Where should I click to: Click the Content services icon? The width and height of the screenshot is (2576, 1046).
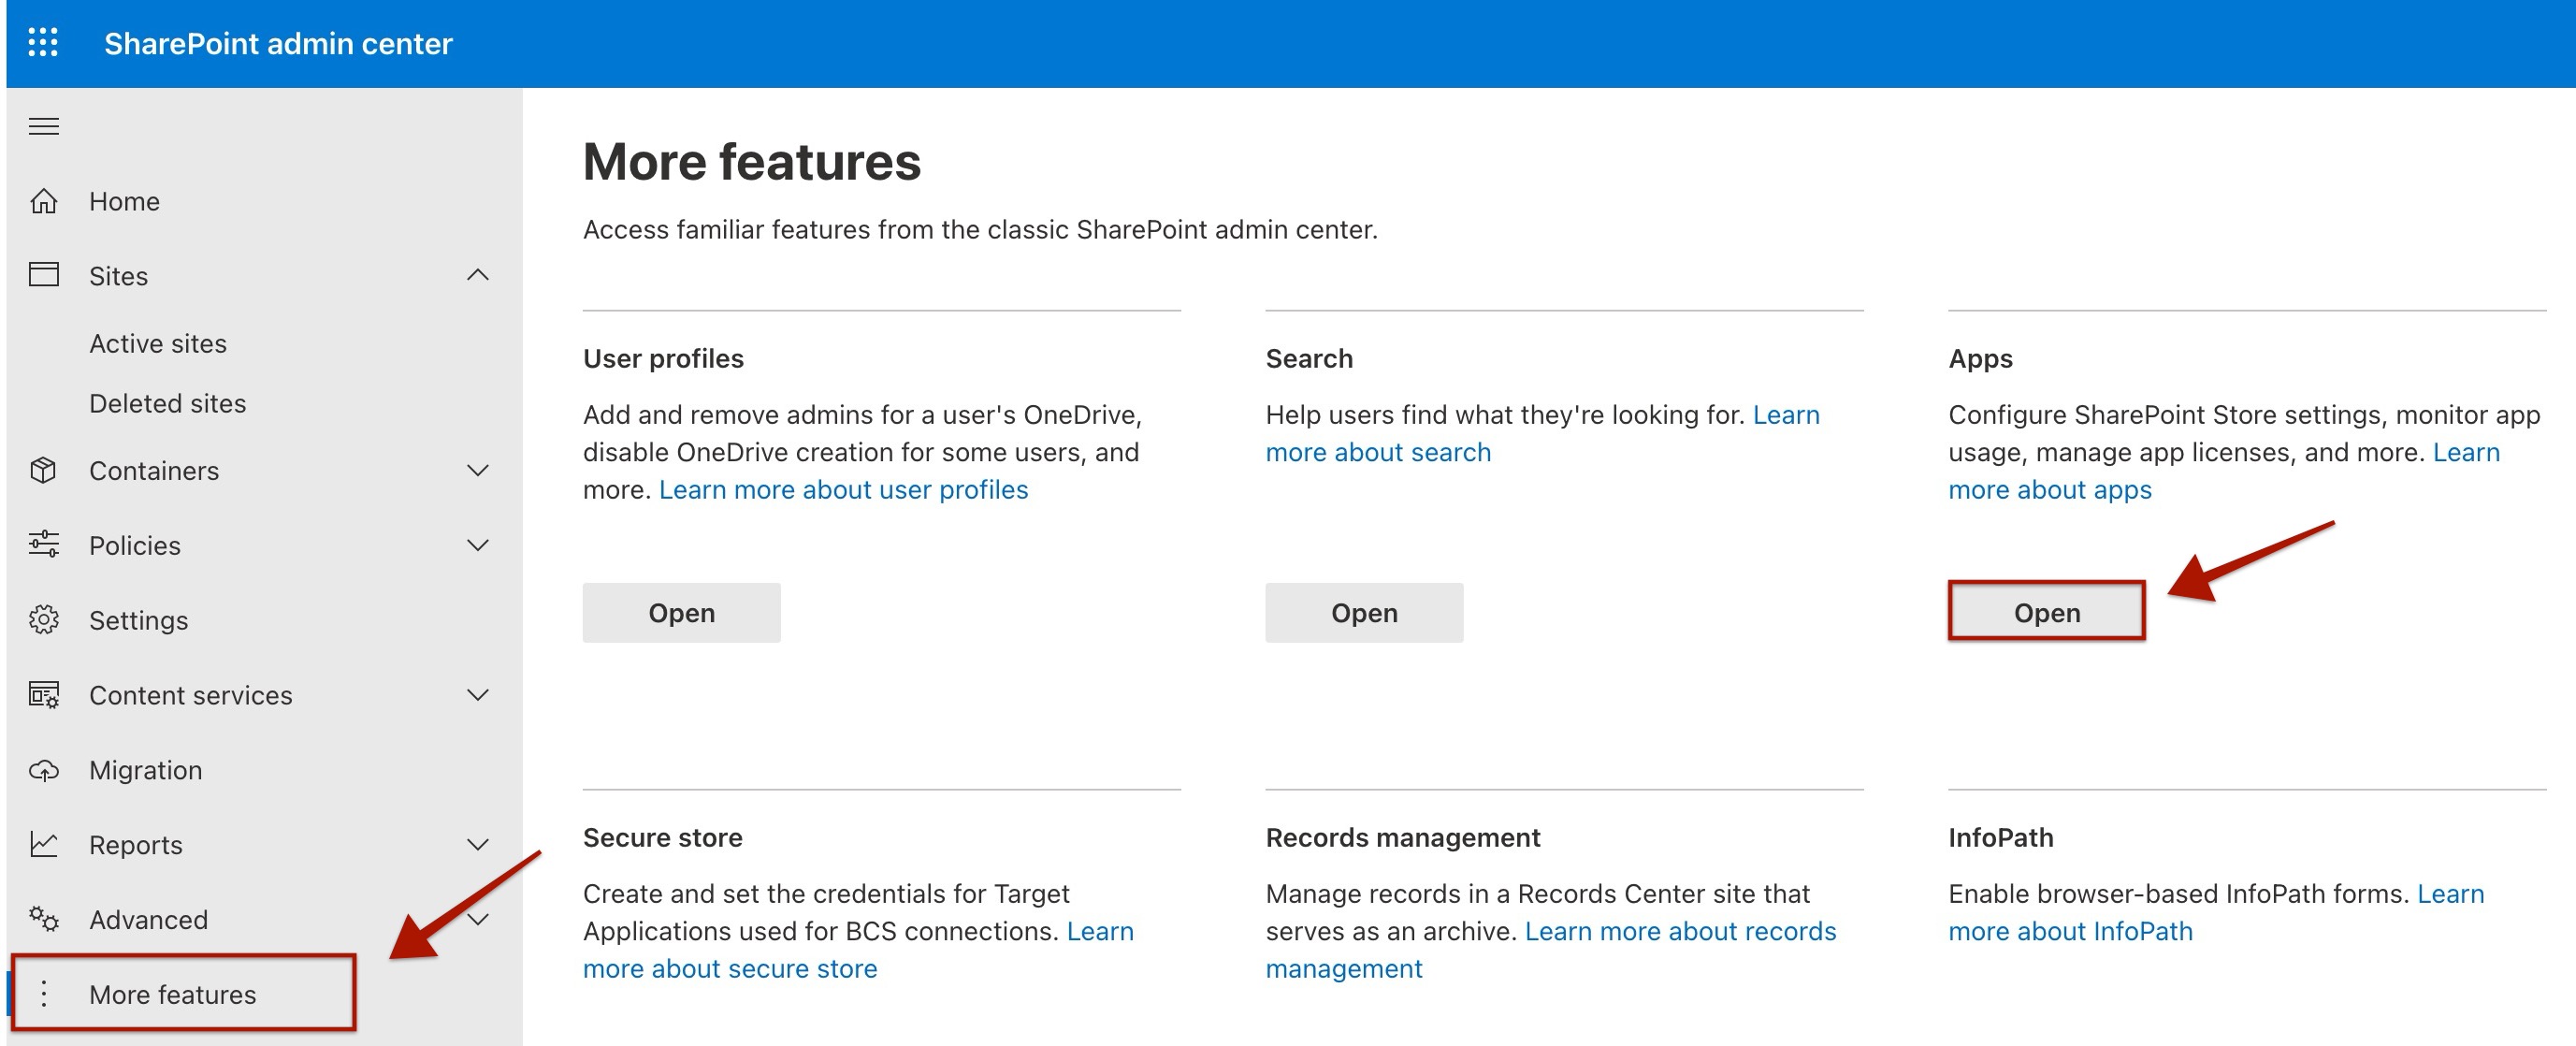[x=43, y=695]
